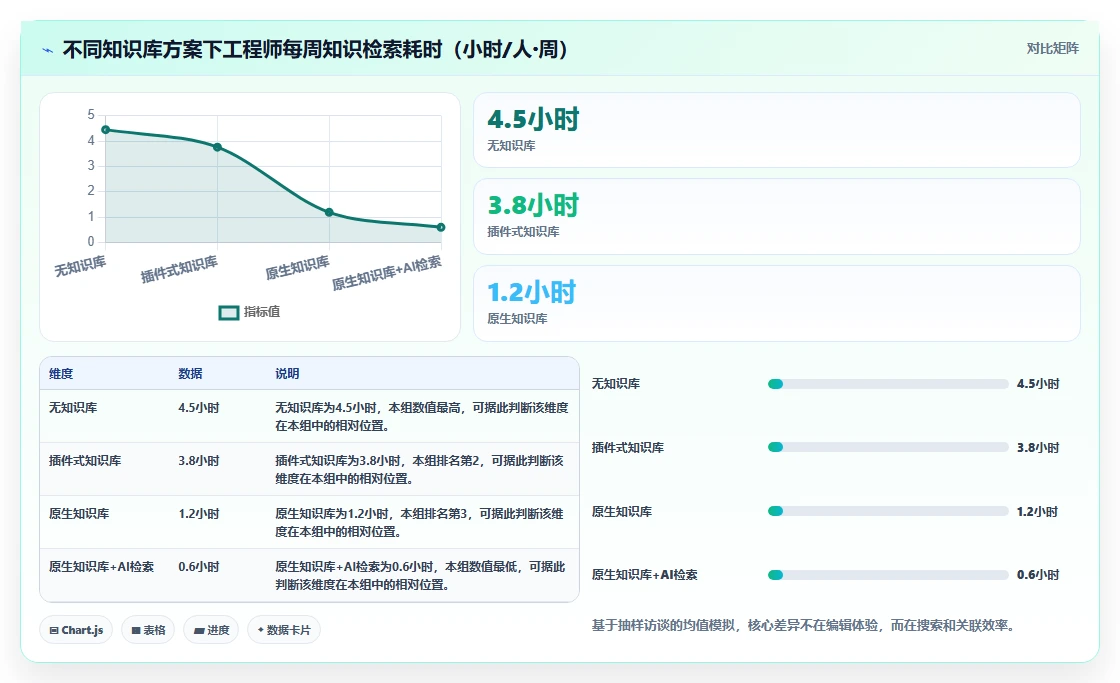
Task: Select the 4.5小时 无知识库 data card
Action: point(776,130)
